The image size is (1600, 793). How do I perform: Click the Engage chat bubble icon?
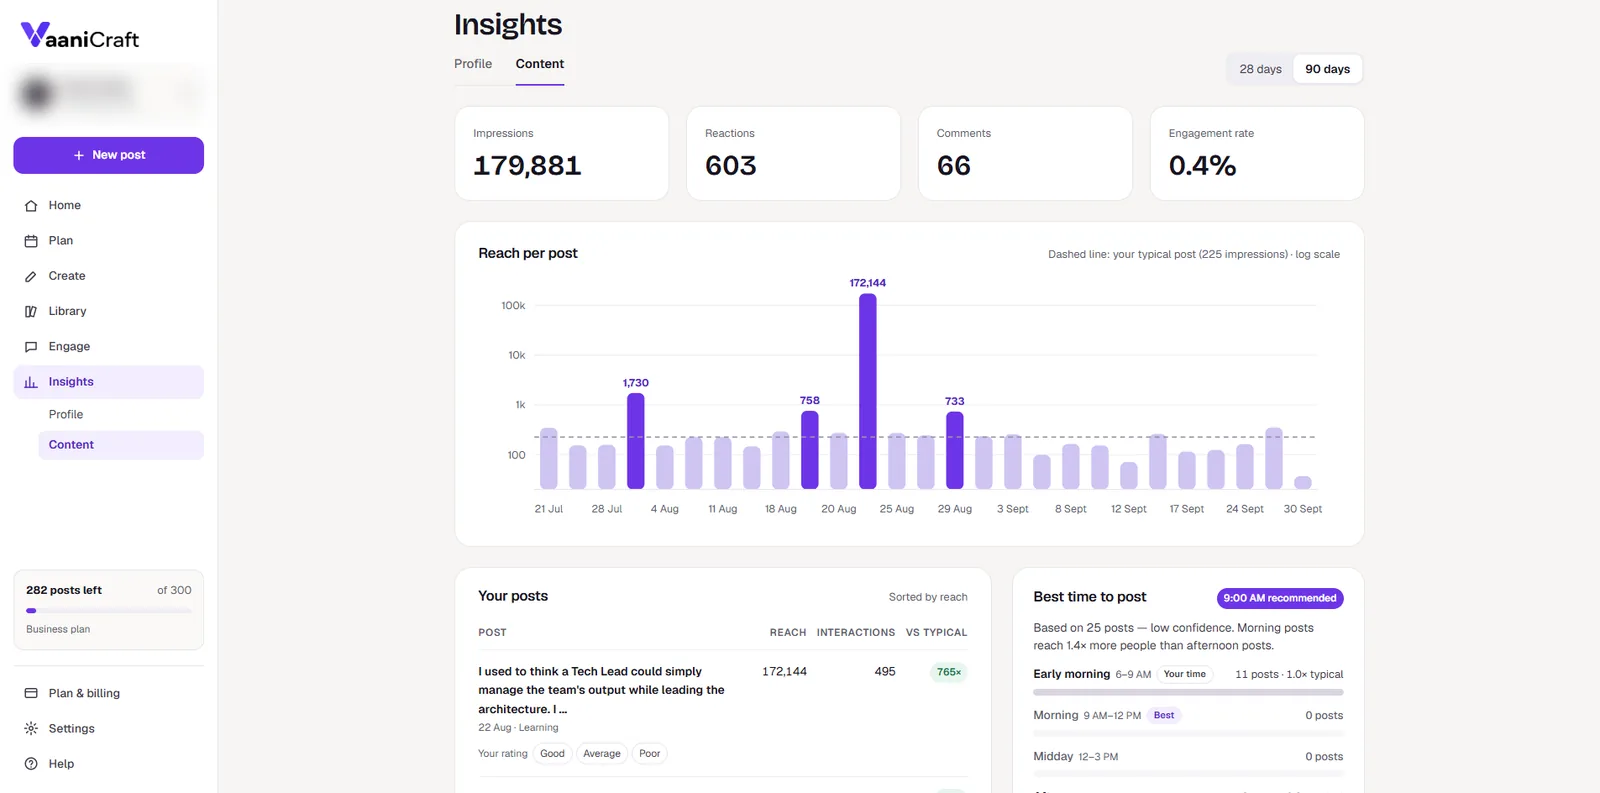click(x=31, y=347)
